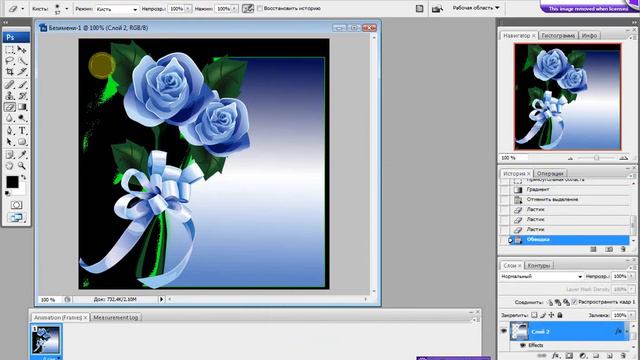Open the Режим eraser mode dropdown
640x360 pixels.
tap(117, 9)
